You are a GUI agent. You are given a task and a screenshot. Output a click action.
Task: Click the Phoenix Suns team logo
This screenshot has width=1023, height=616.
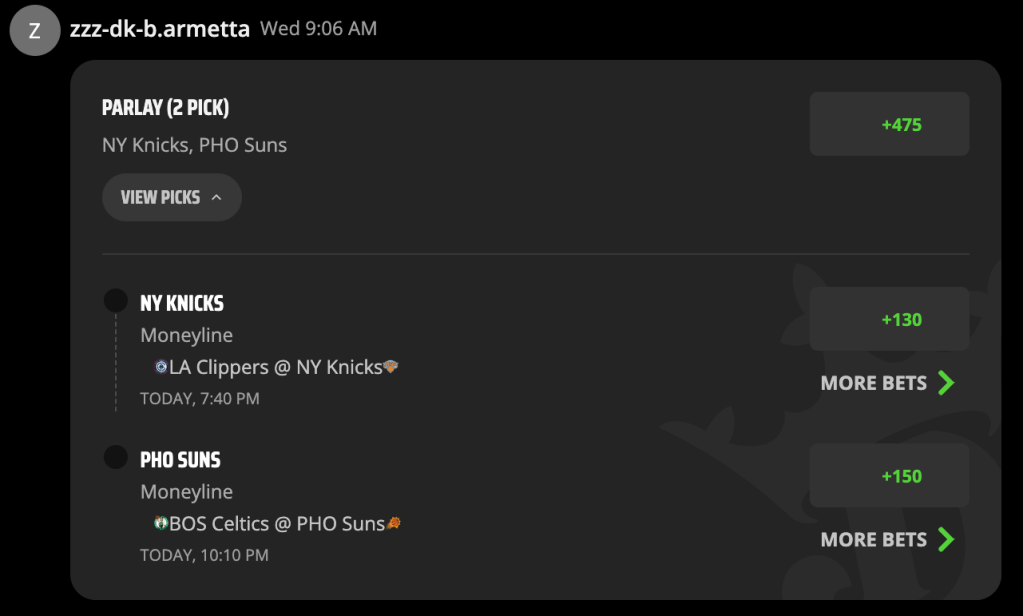(x=393, y=523)
